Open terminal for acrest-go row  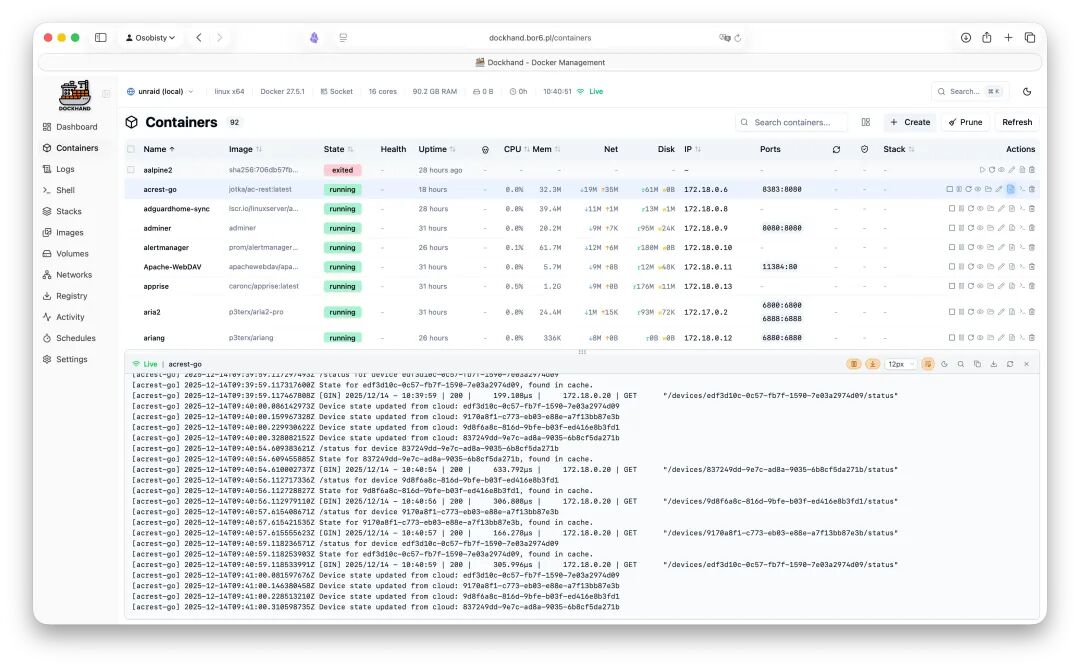pos(1022,189)
